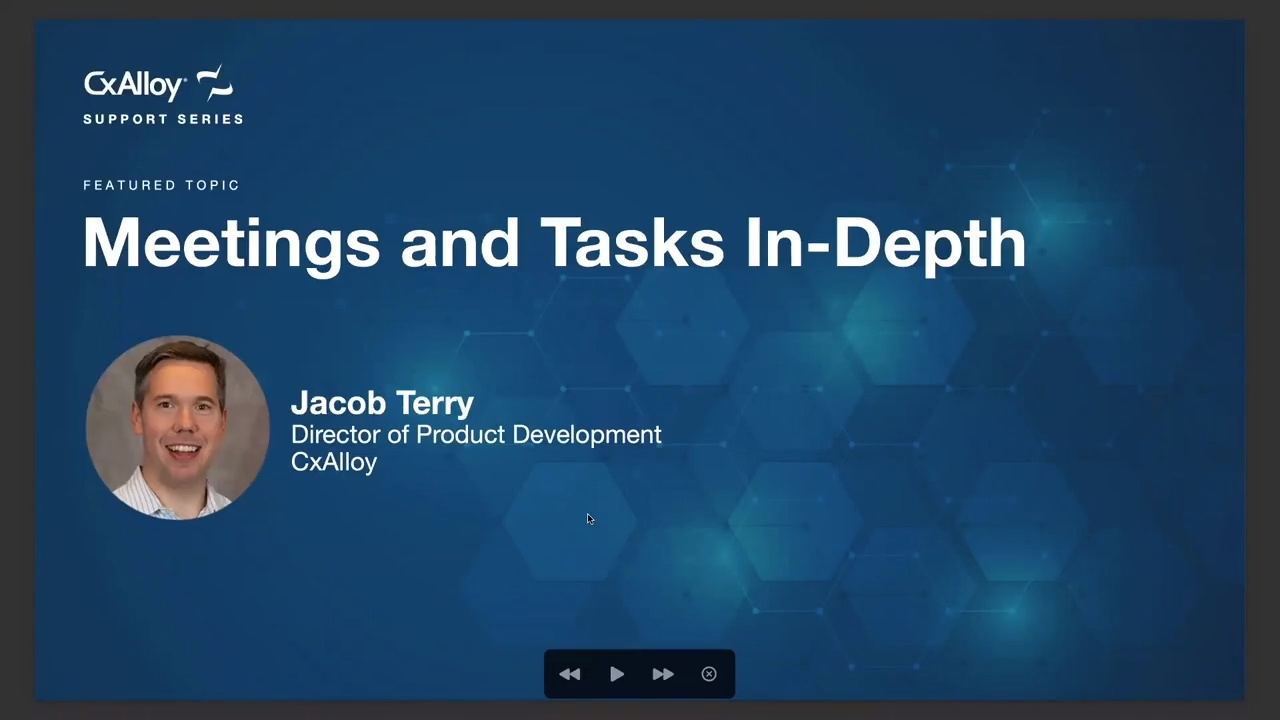This screenshot has height=720, width=1280.
Task: Click the "CxAlloy" company text under the job title
Action: (x=334, y=462)
